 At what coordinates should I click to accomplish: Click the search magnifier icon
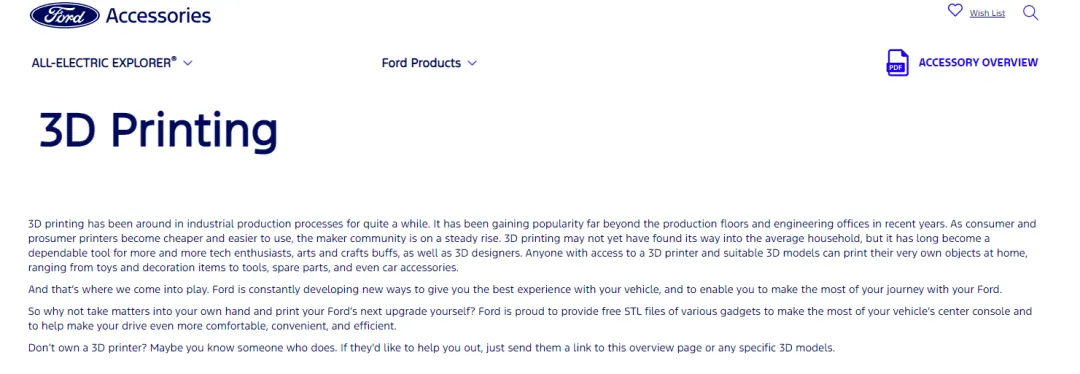pyautogui.click(x=1030, y=12)
